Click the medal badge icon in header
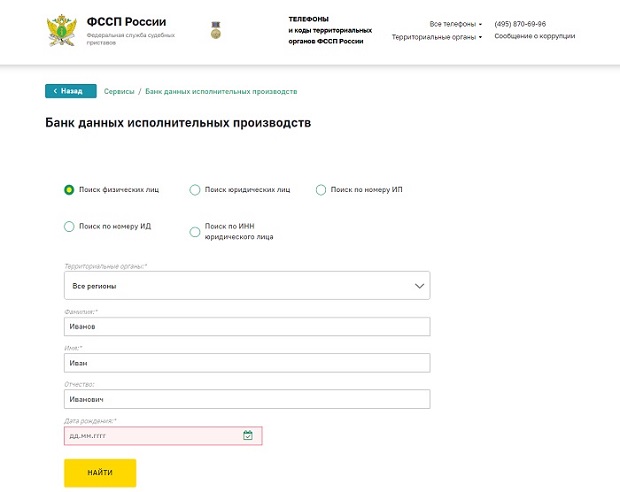The image size is (620, 492). click(215, 30)
